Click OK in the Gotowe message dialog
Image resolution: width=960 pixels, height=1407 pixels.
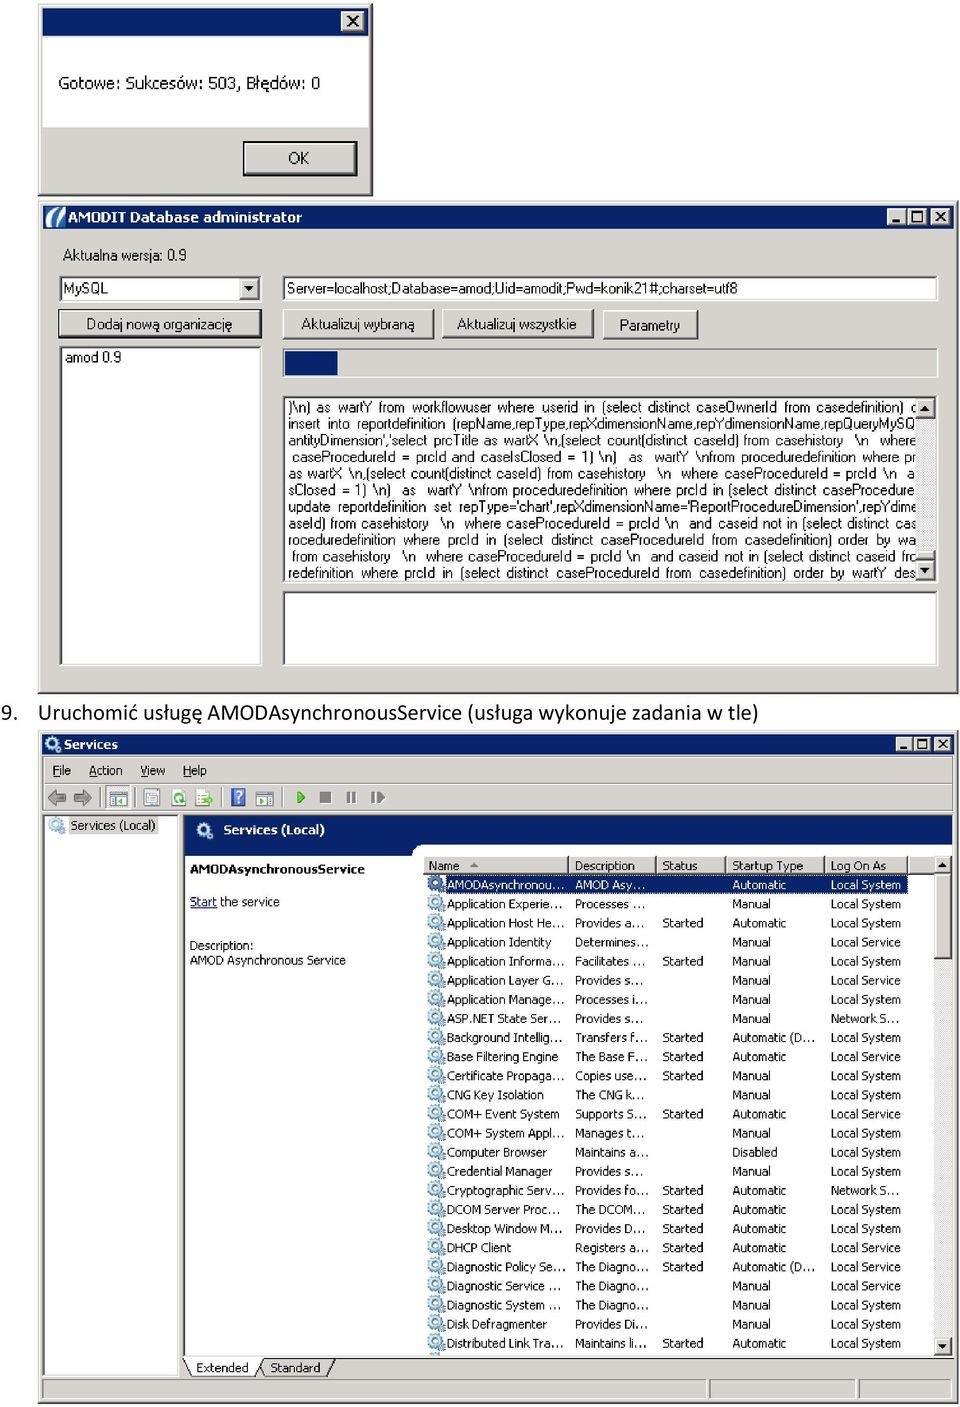(299, 158)
